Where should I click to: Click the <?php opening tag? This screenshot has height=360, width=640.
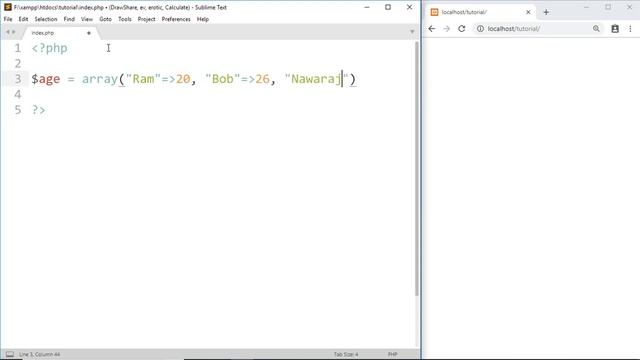click(49, 48)
